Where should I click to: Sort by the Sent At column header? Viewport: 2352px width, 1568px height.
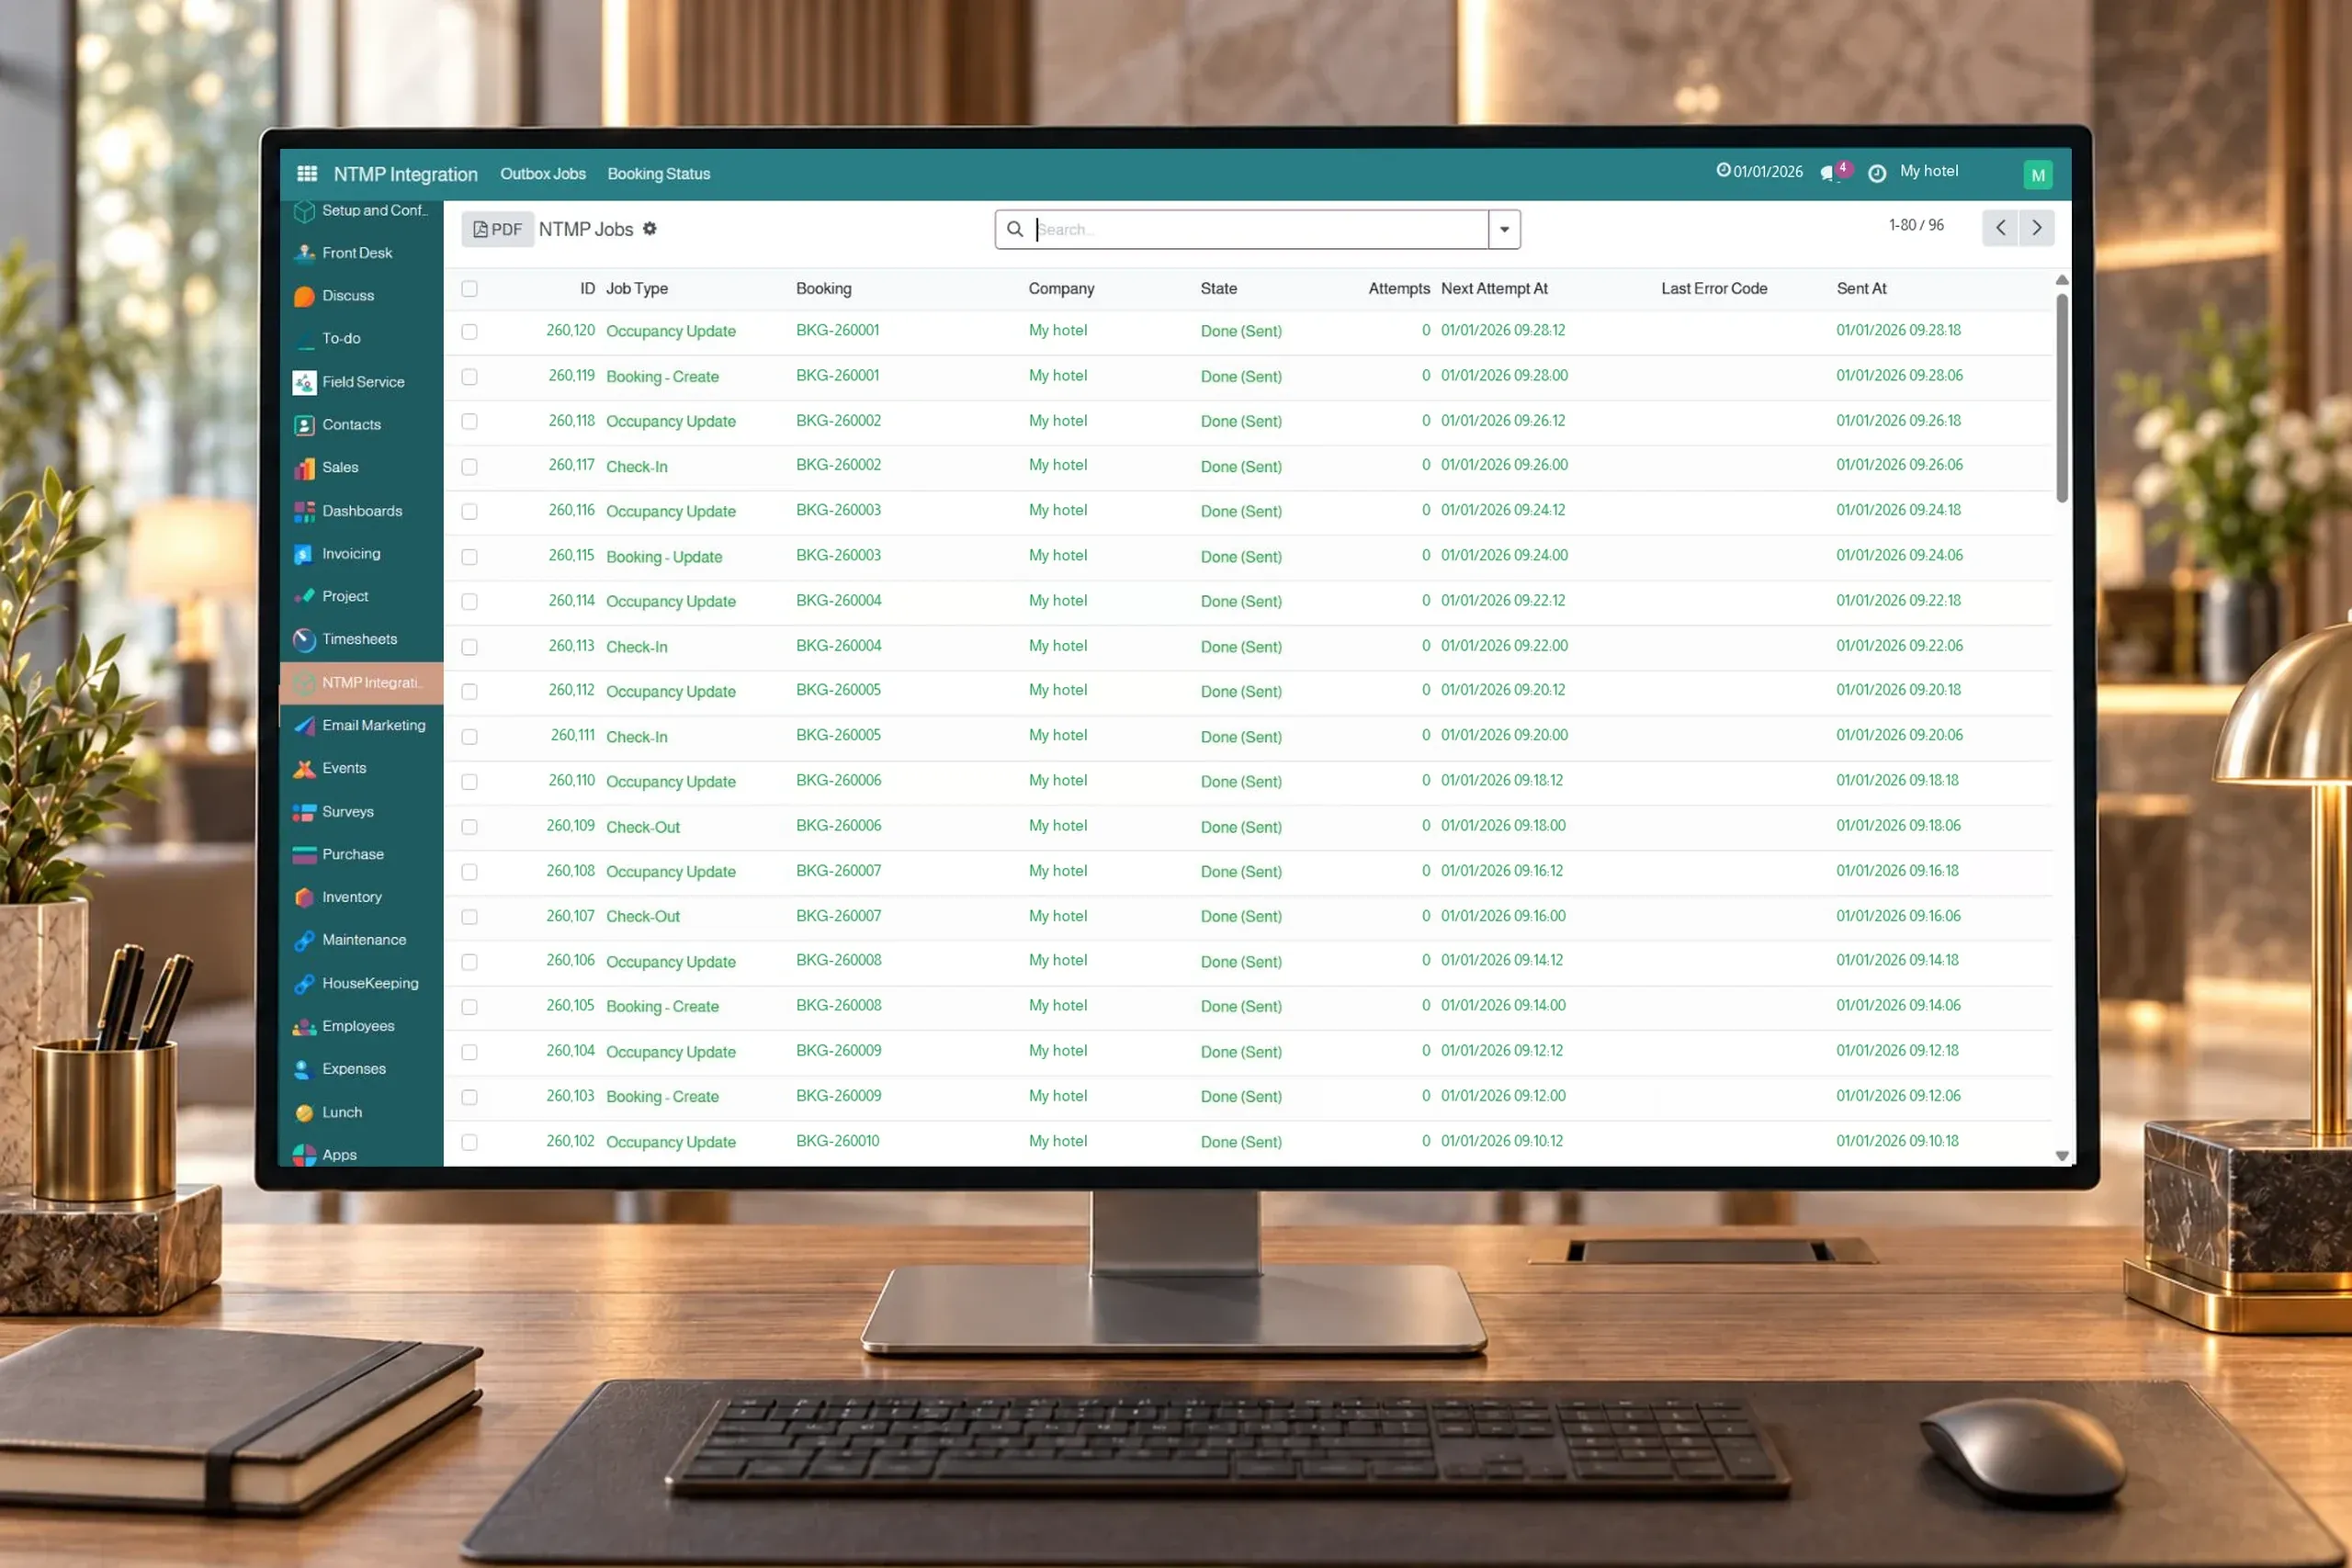tap(1861, 288)
